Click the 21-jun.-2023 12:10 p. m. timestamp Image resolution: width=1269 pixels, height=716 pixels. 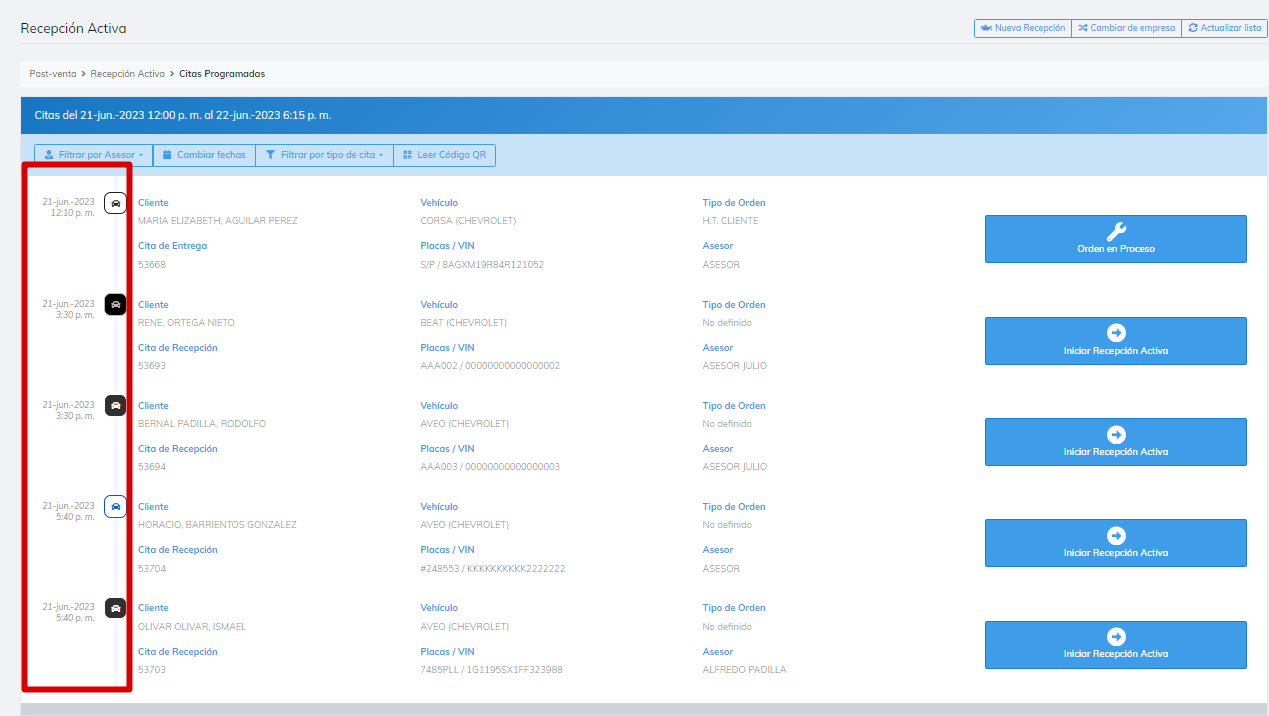pyautogui.click(x=68, y=207)
